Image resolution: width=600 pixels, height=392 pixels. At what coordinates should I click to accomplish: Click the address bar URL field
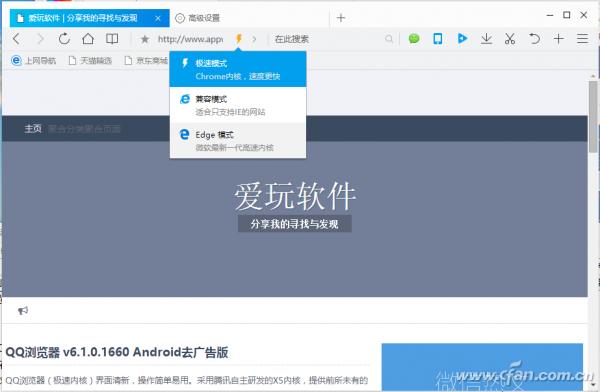coord(190,39)
